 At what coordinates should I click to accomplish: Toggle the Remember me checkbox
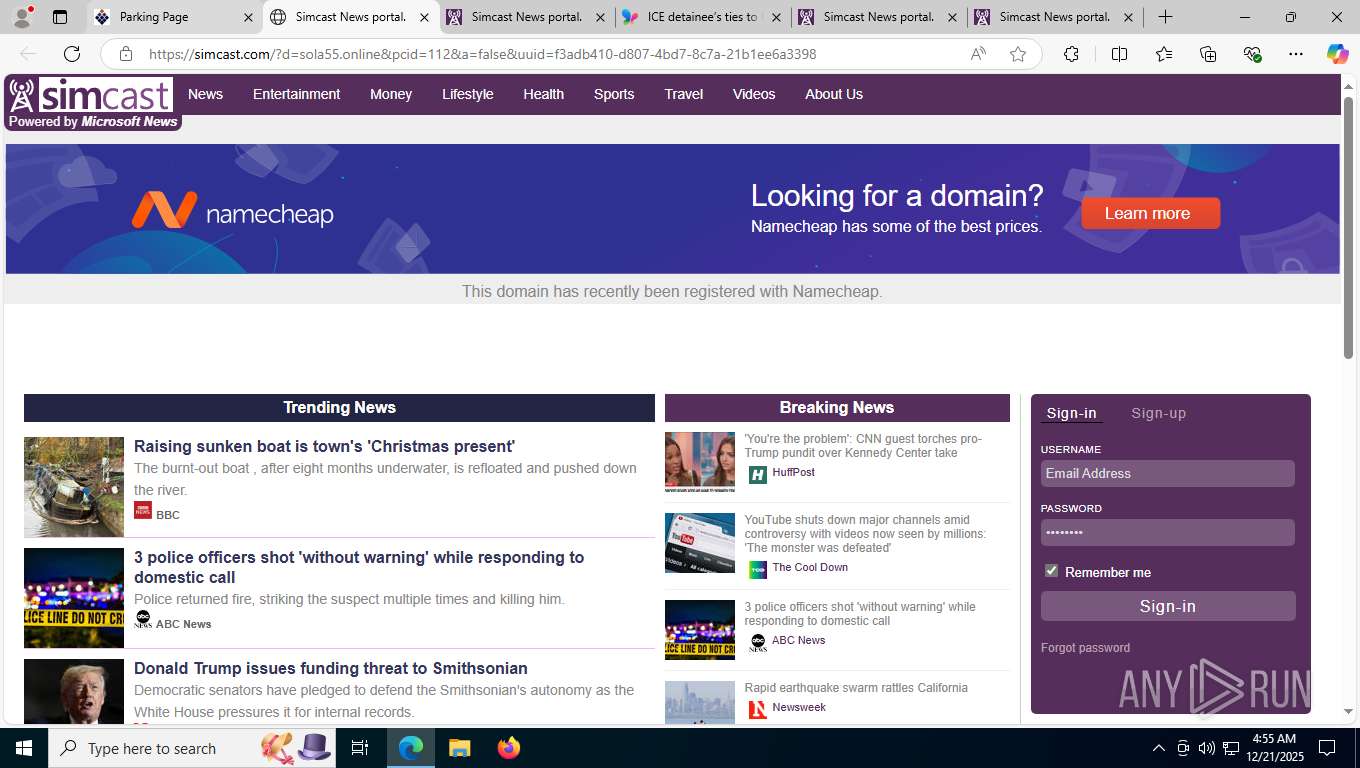tap(1051, 570)
